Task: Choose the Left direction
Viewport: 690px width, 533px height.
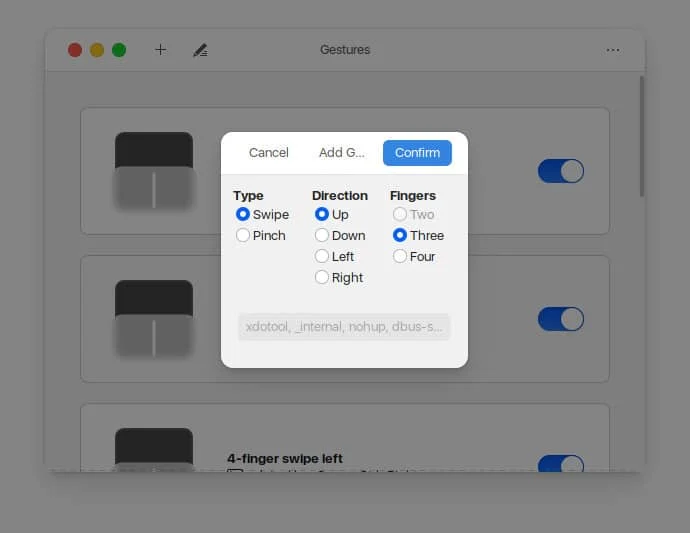Action: (x=334, y=256)
